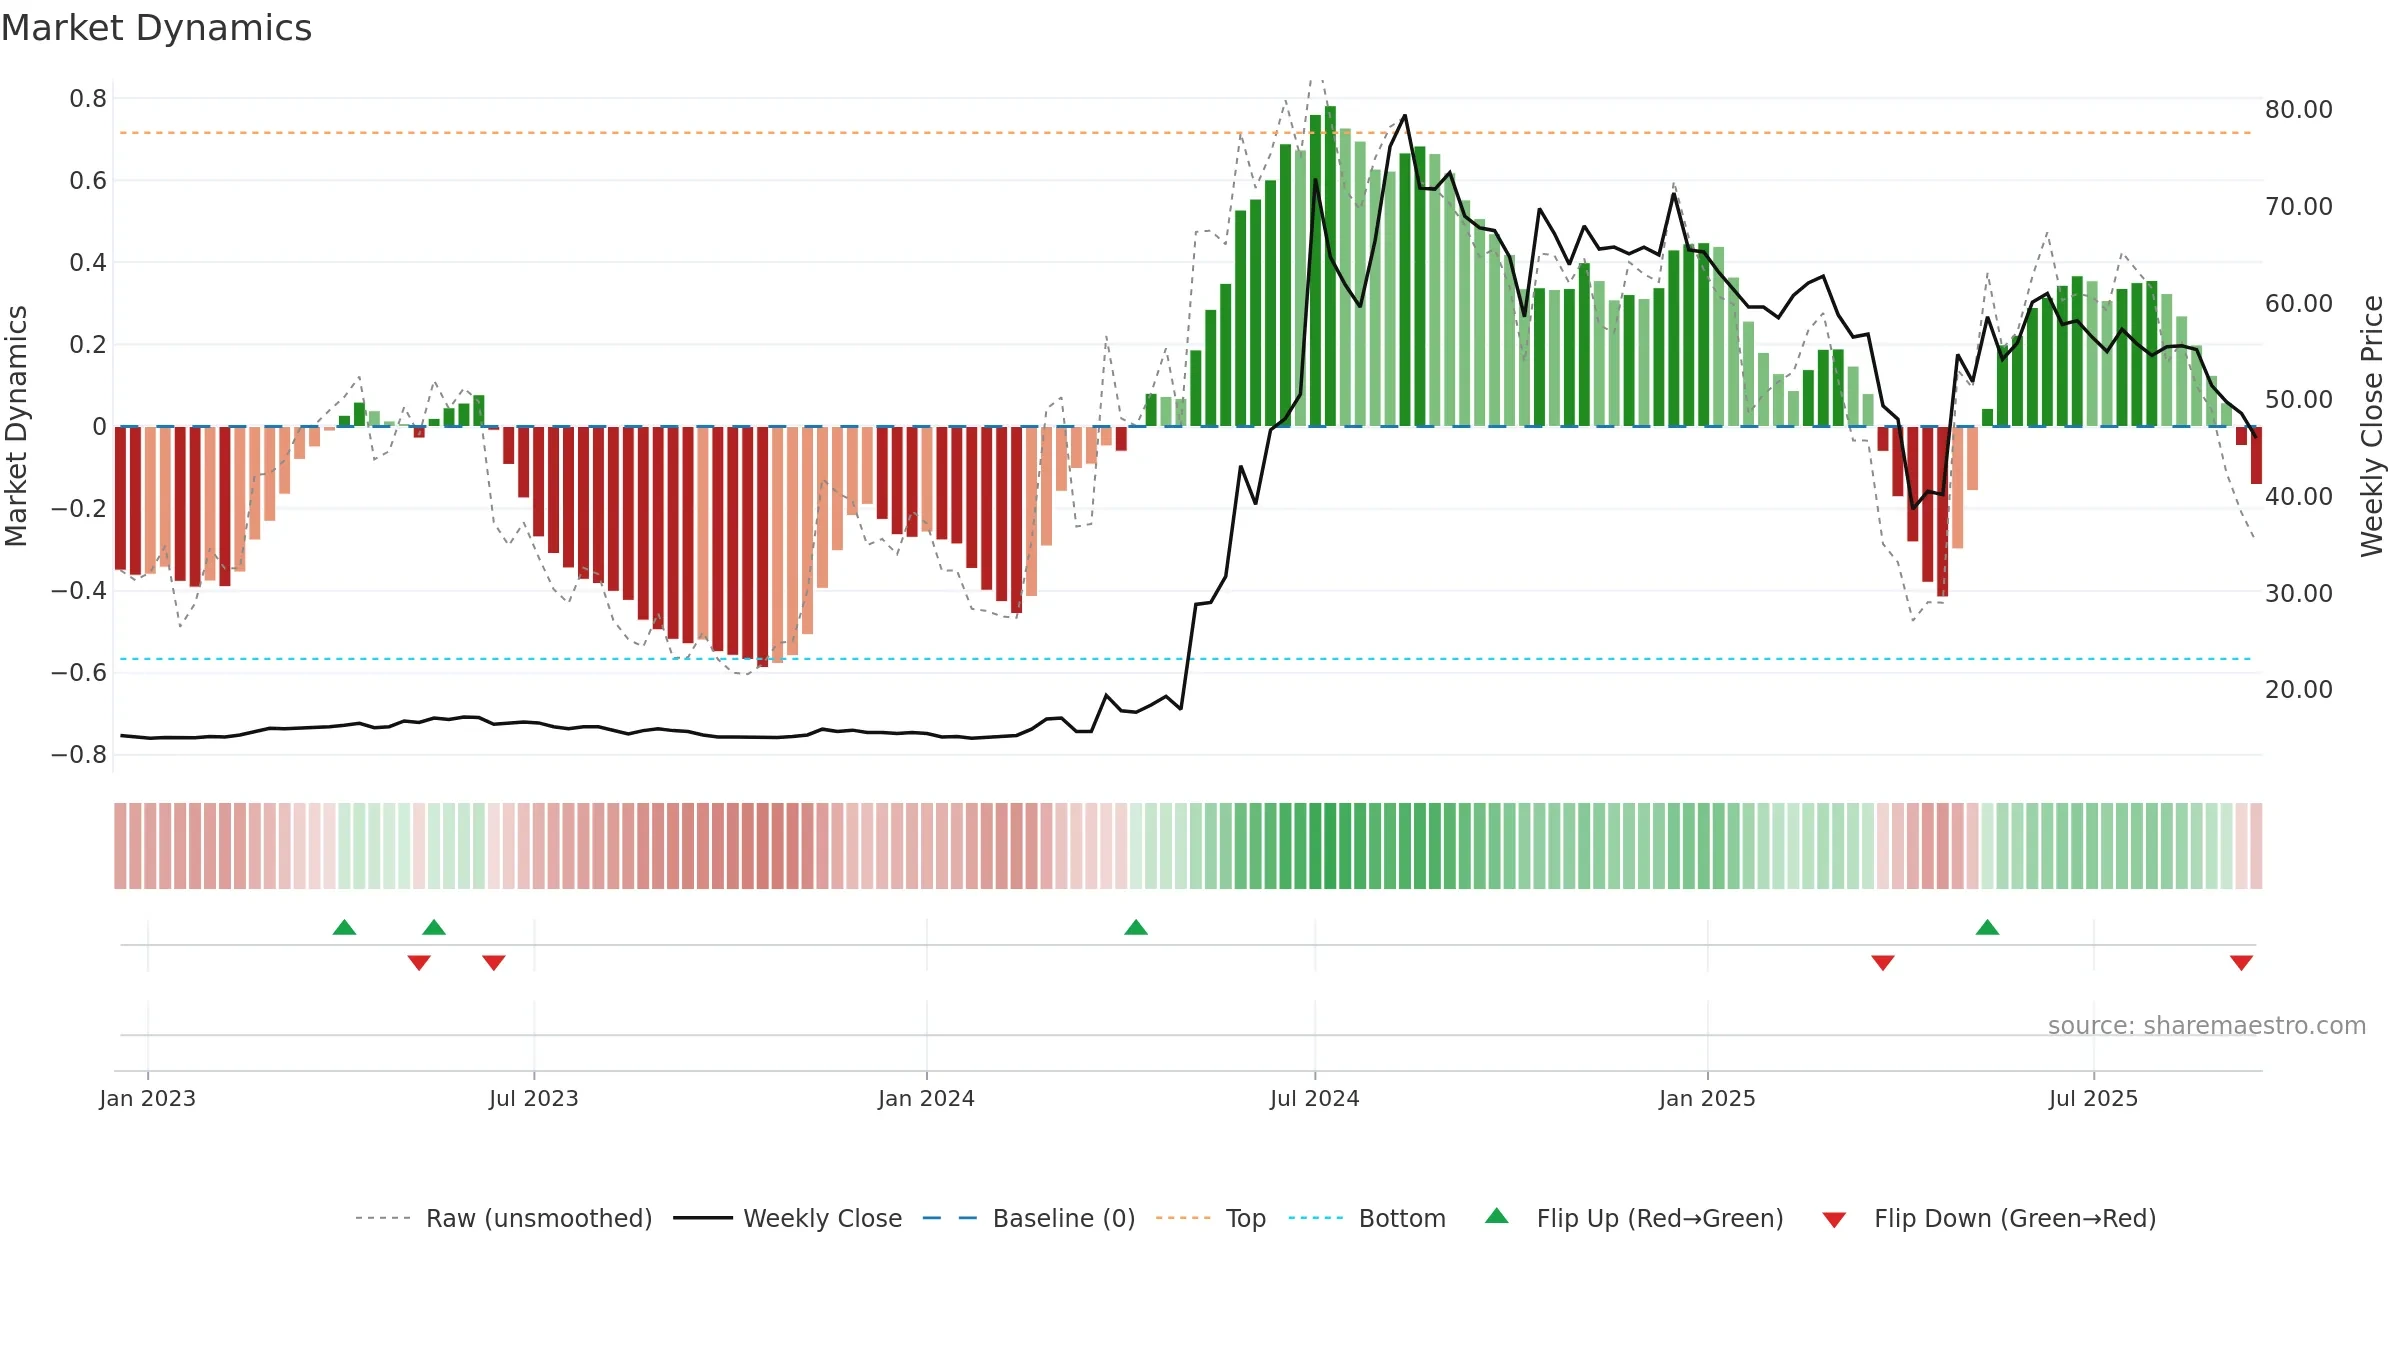Select the red flip-down marker after Jan 2025
This screenshot has width=2400, height=1350.
point(1883,963)
